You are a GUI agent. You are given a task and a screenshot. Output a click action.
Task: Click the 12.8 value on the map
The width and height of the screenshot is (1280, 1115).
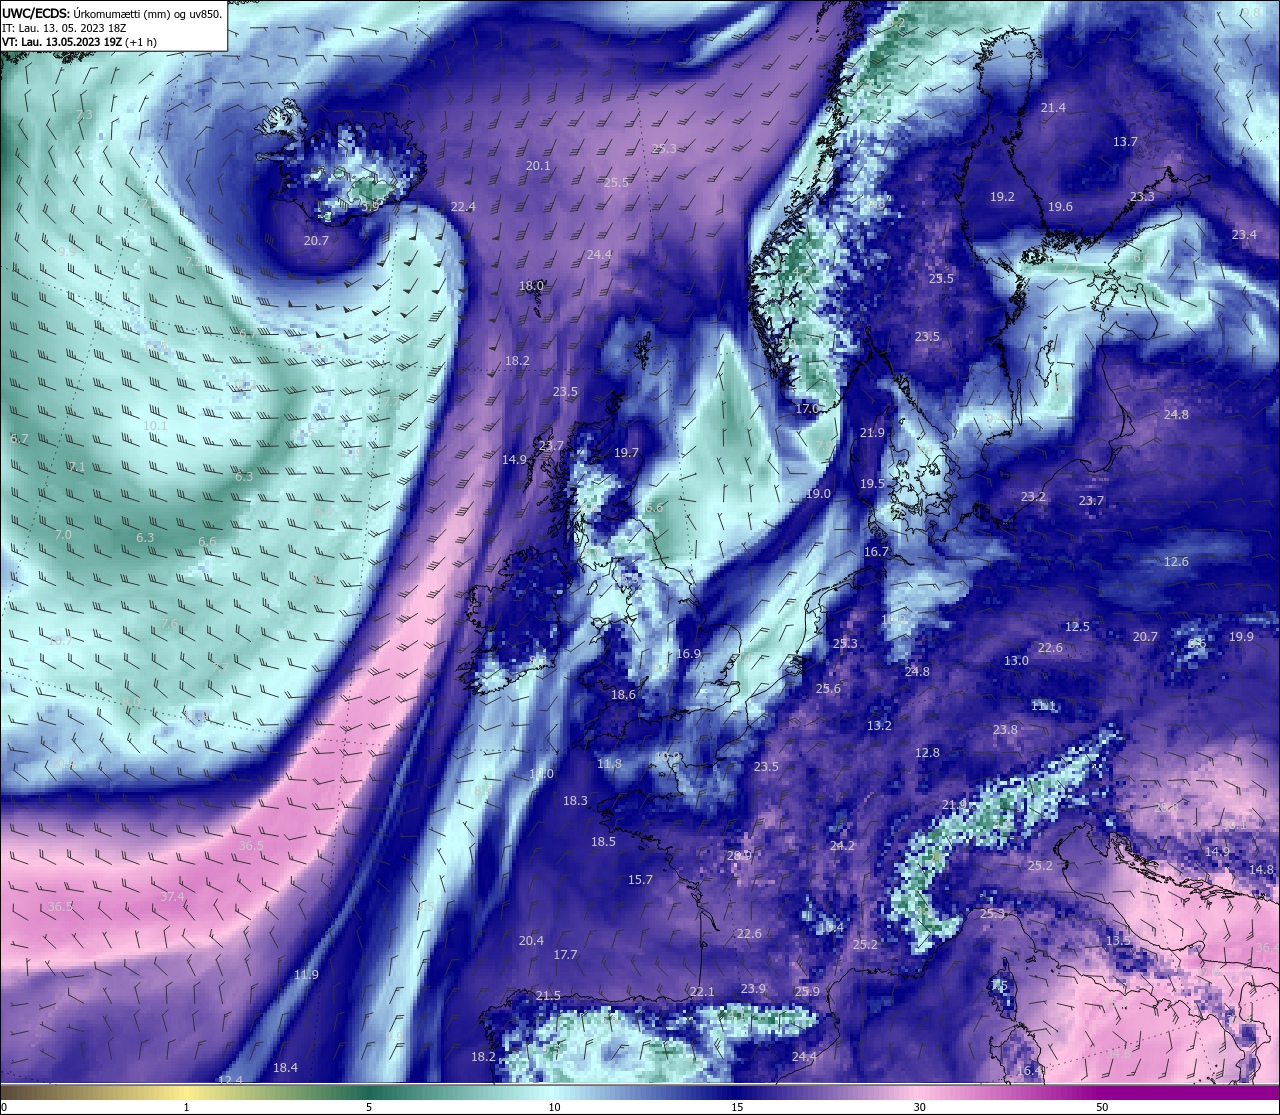(927, 753)
